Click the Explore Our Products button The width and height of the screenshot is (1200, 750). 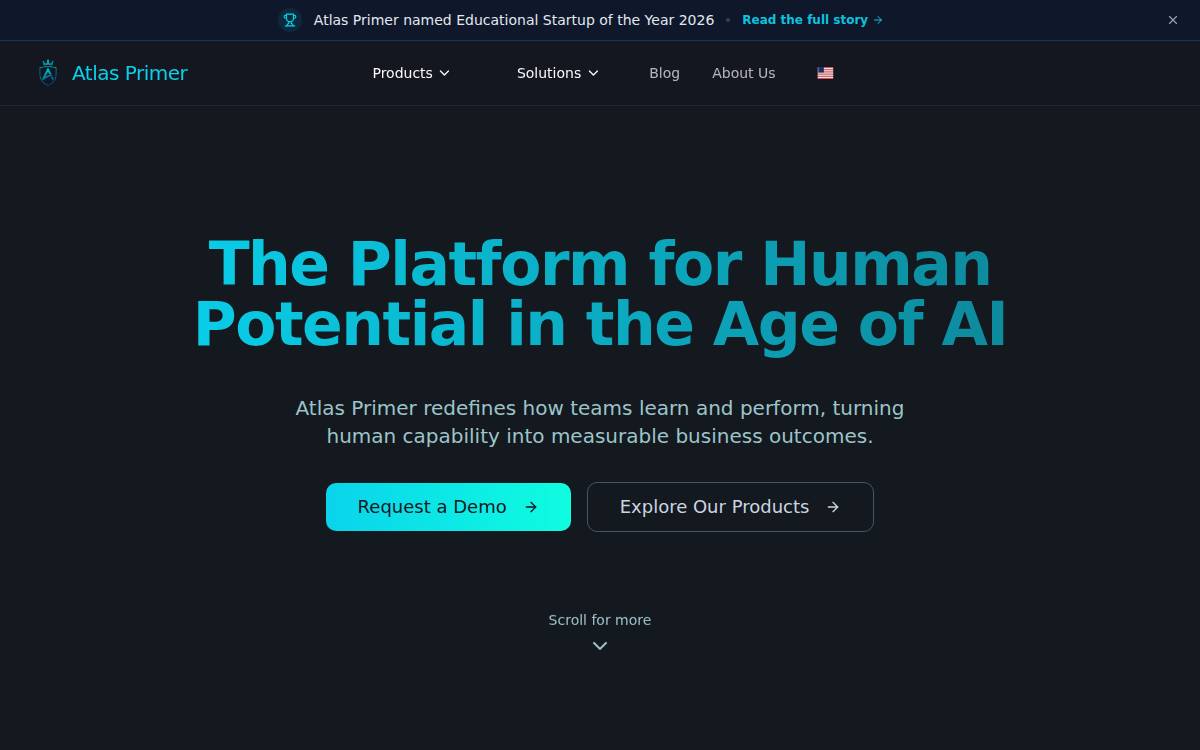(x=730, y=507)
